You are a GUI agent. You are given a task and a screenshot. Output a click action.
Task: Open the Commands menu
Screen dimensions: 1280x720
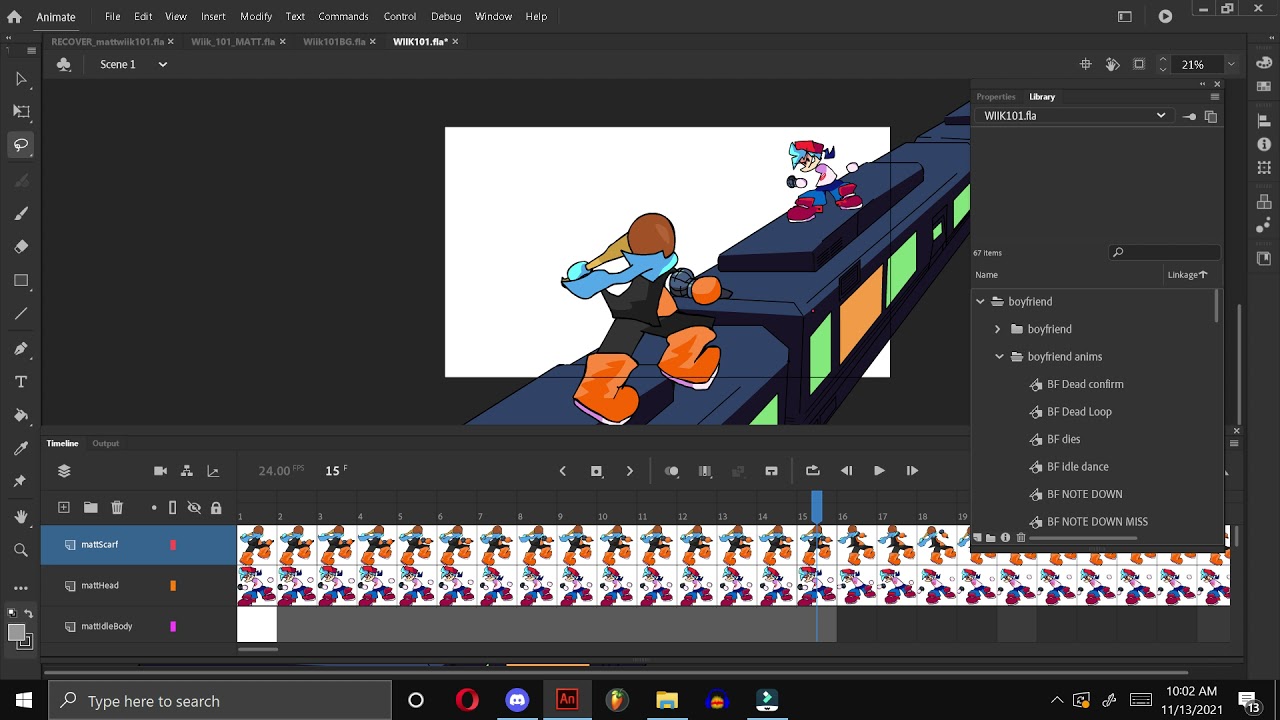point(343,16)
